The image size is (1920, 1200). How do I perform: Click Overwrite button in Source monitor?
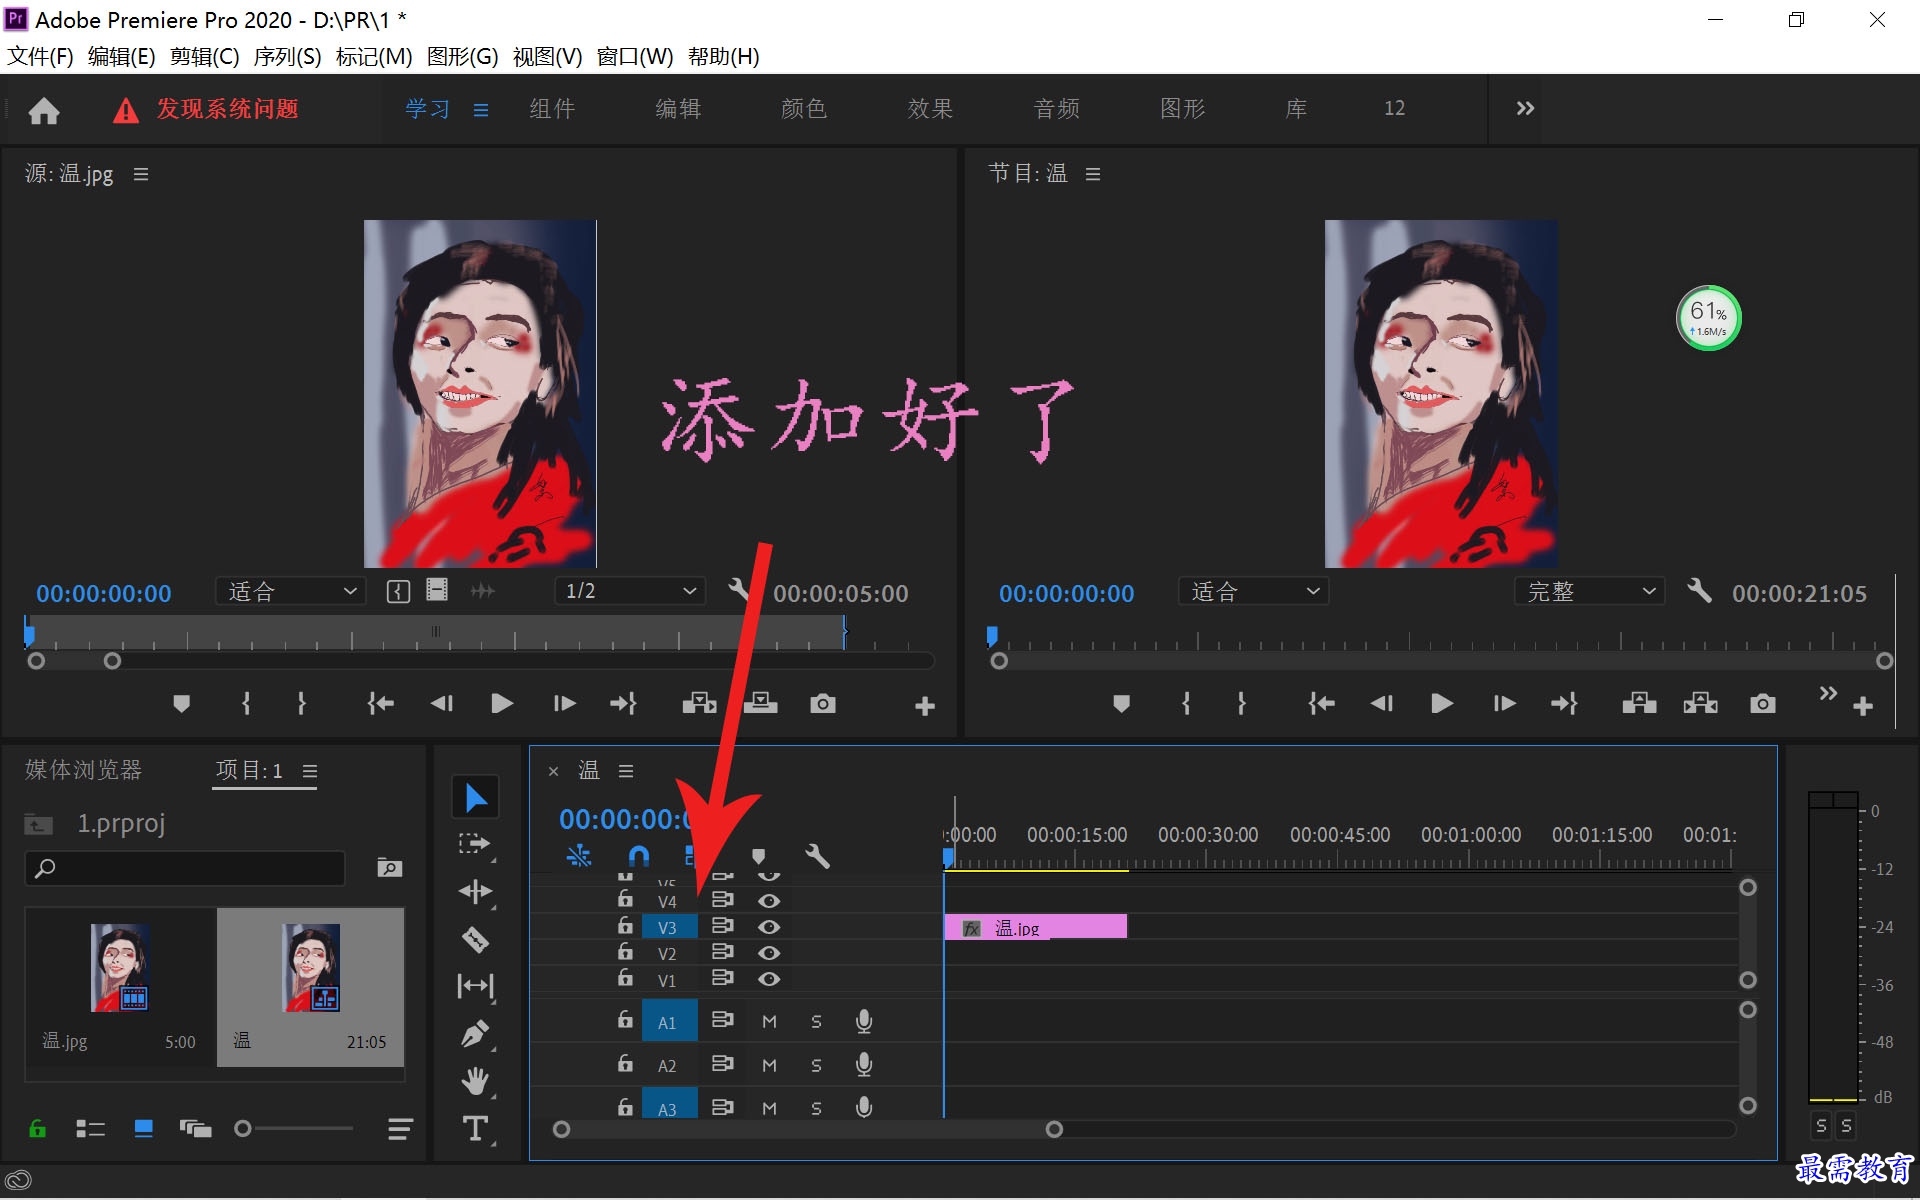(x=760, y=704)
